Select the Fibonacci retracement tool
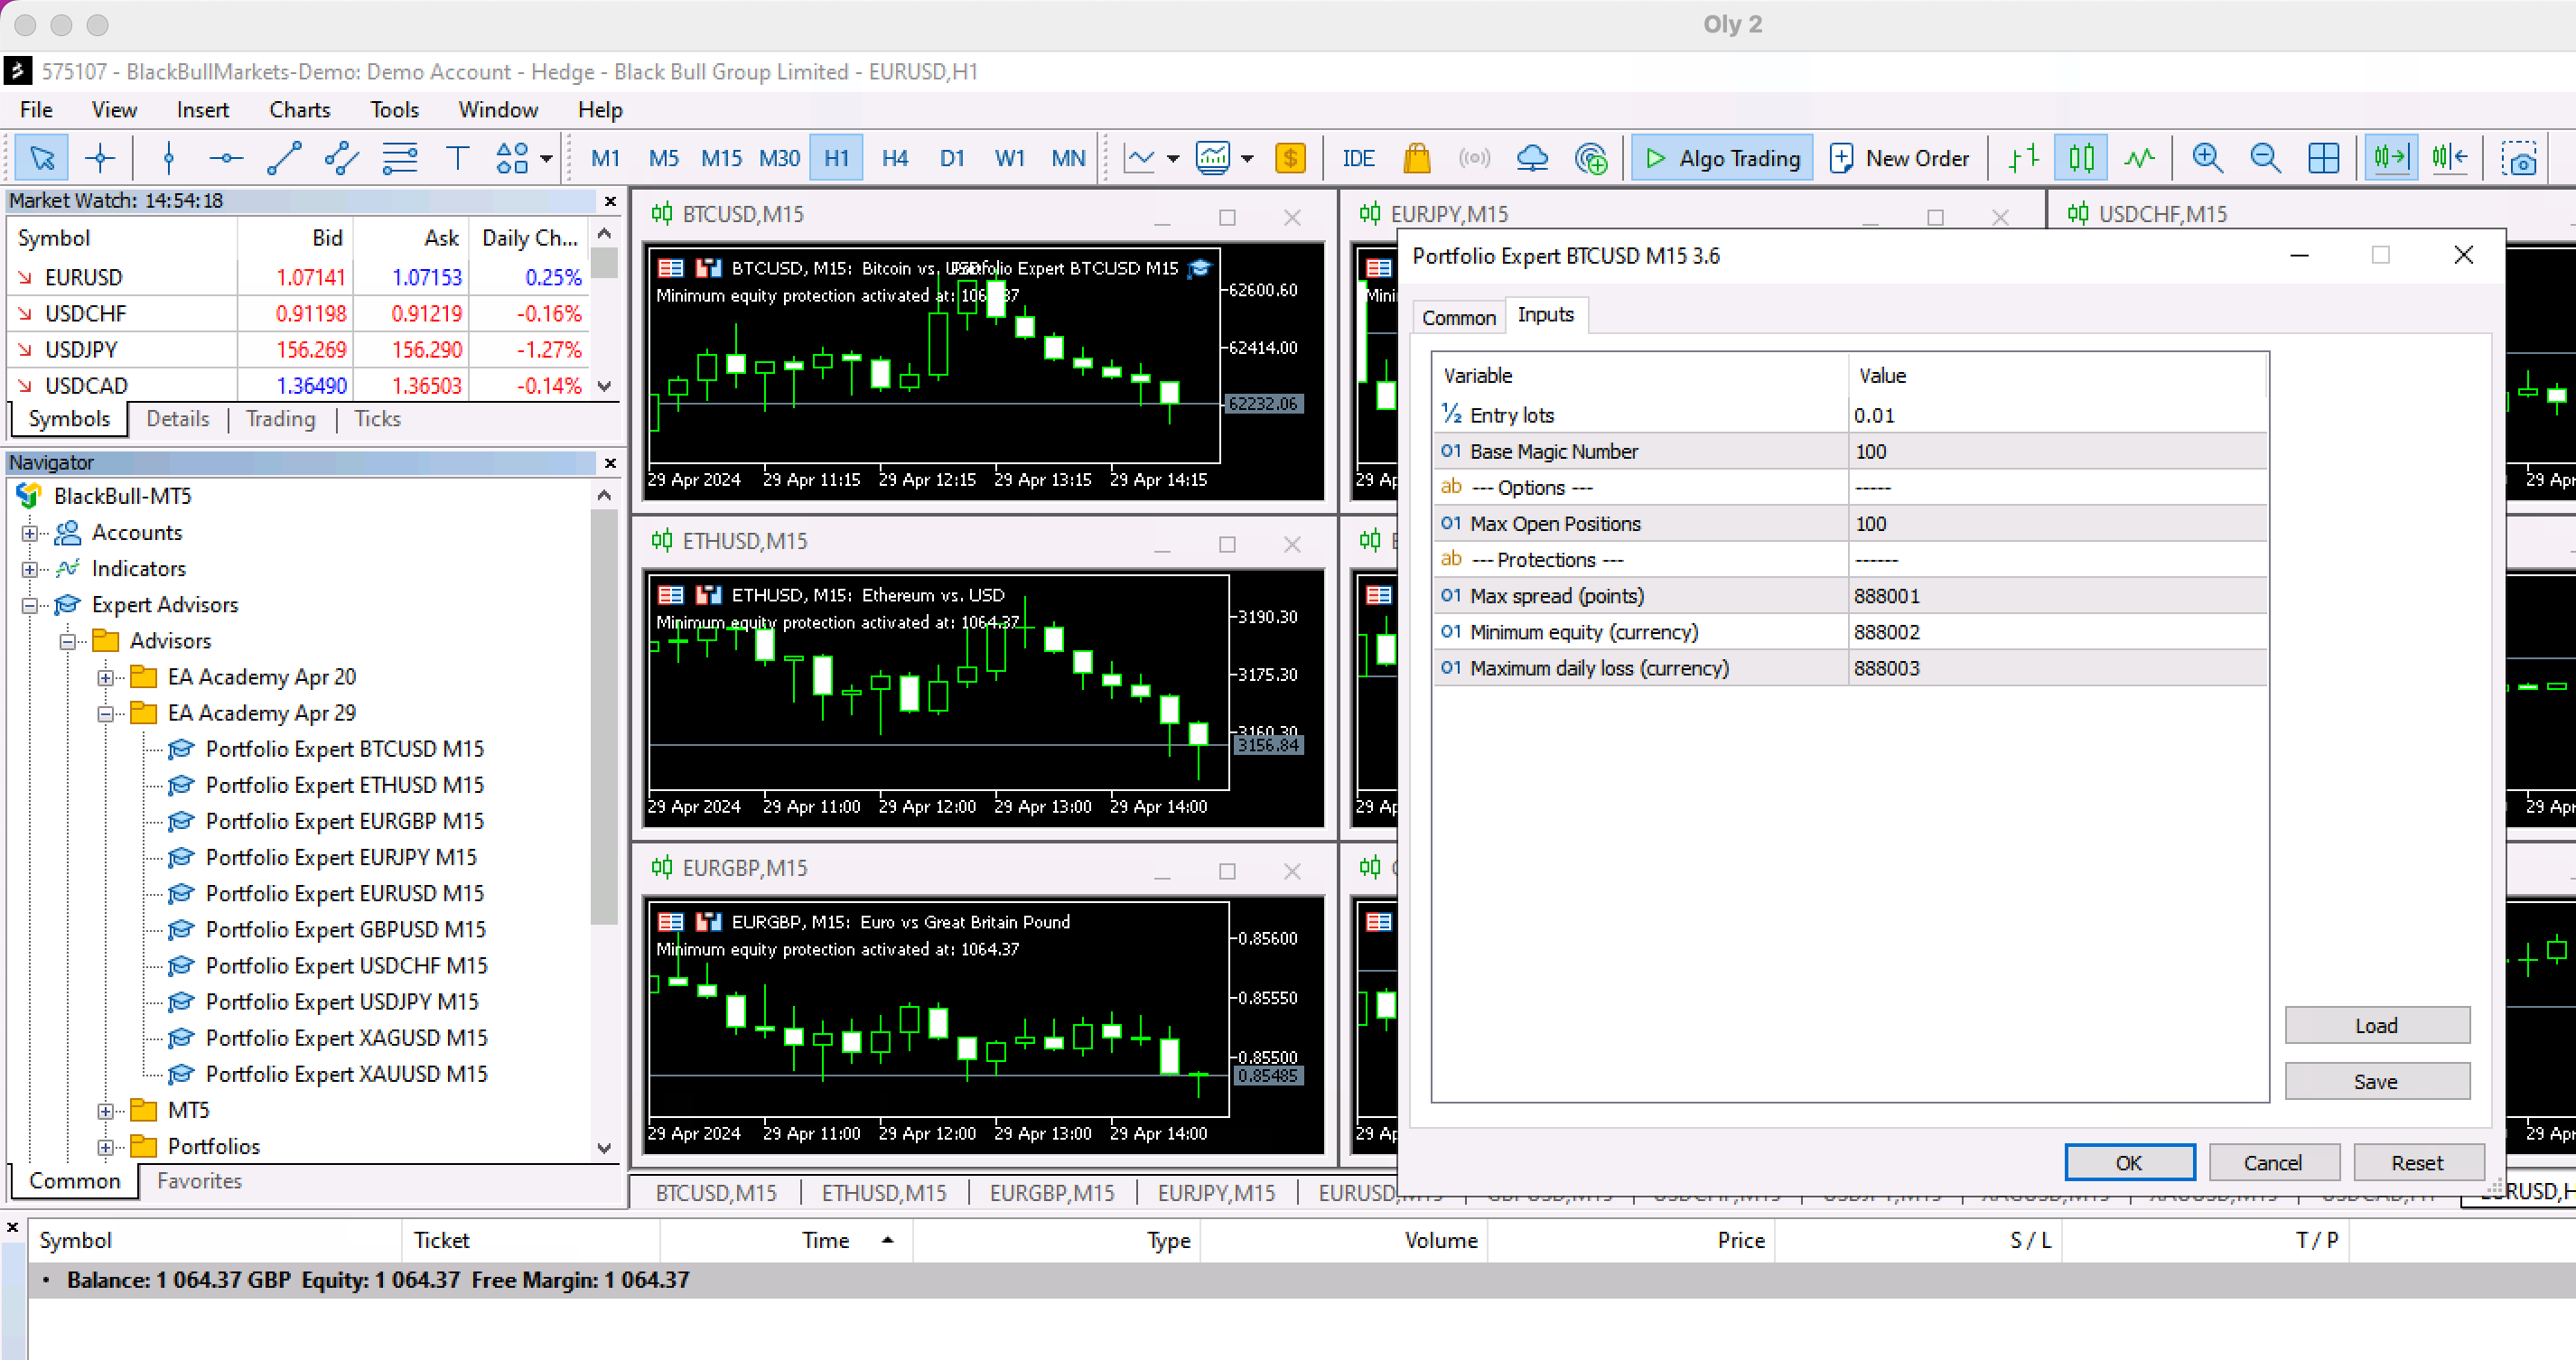This screenshot has width=2576, height=1360. (400, 158)
